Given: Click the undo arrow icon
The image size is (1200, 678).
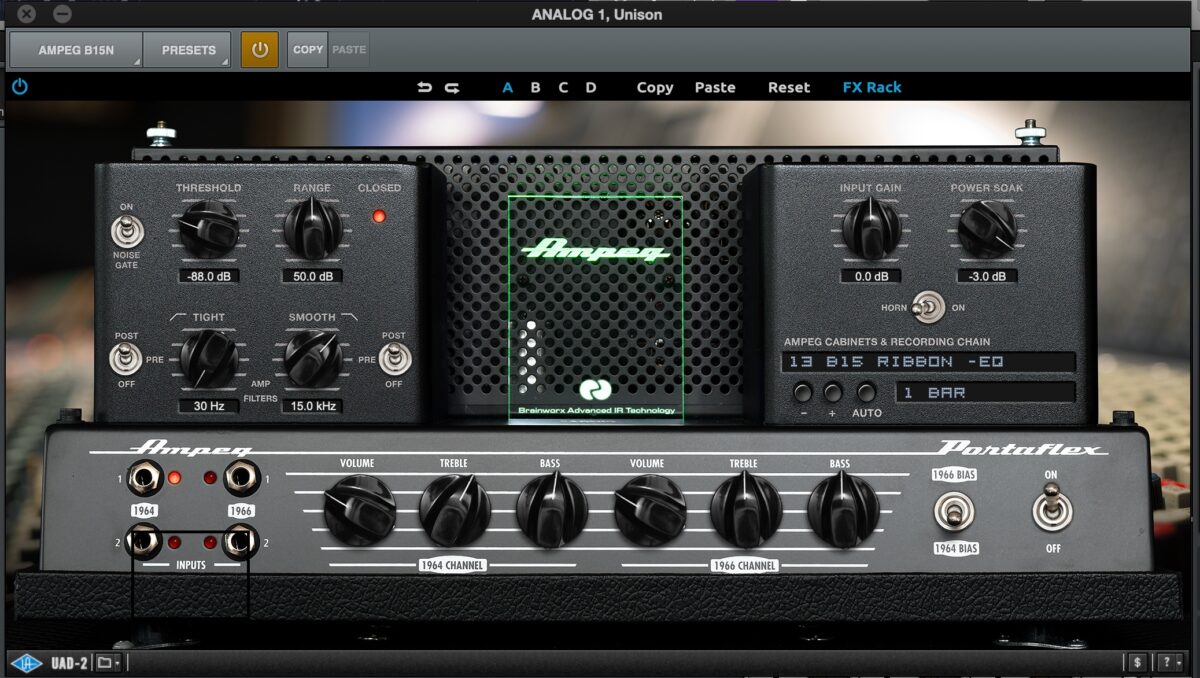Looking at the screenshot, I should click(x=425, y=88).
